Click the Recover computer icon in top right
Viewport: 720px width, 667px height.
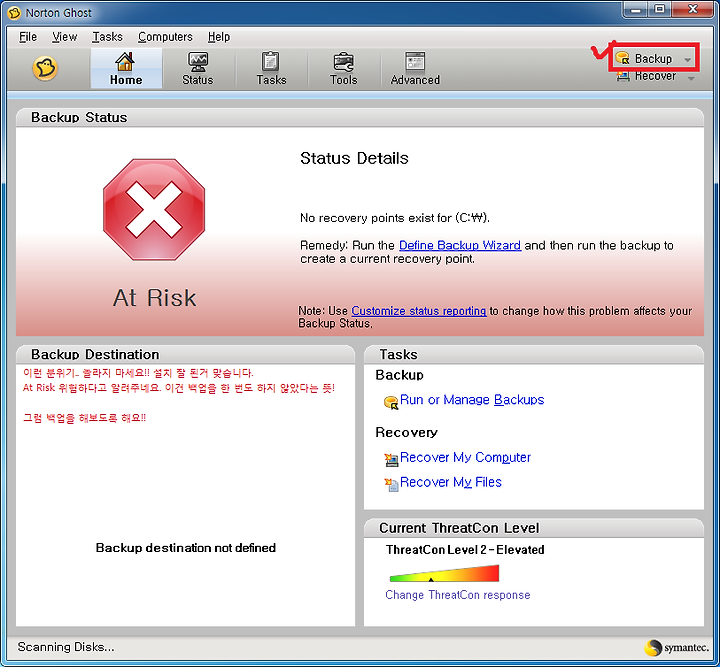pyautogui.click(x=623, y=76)
